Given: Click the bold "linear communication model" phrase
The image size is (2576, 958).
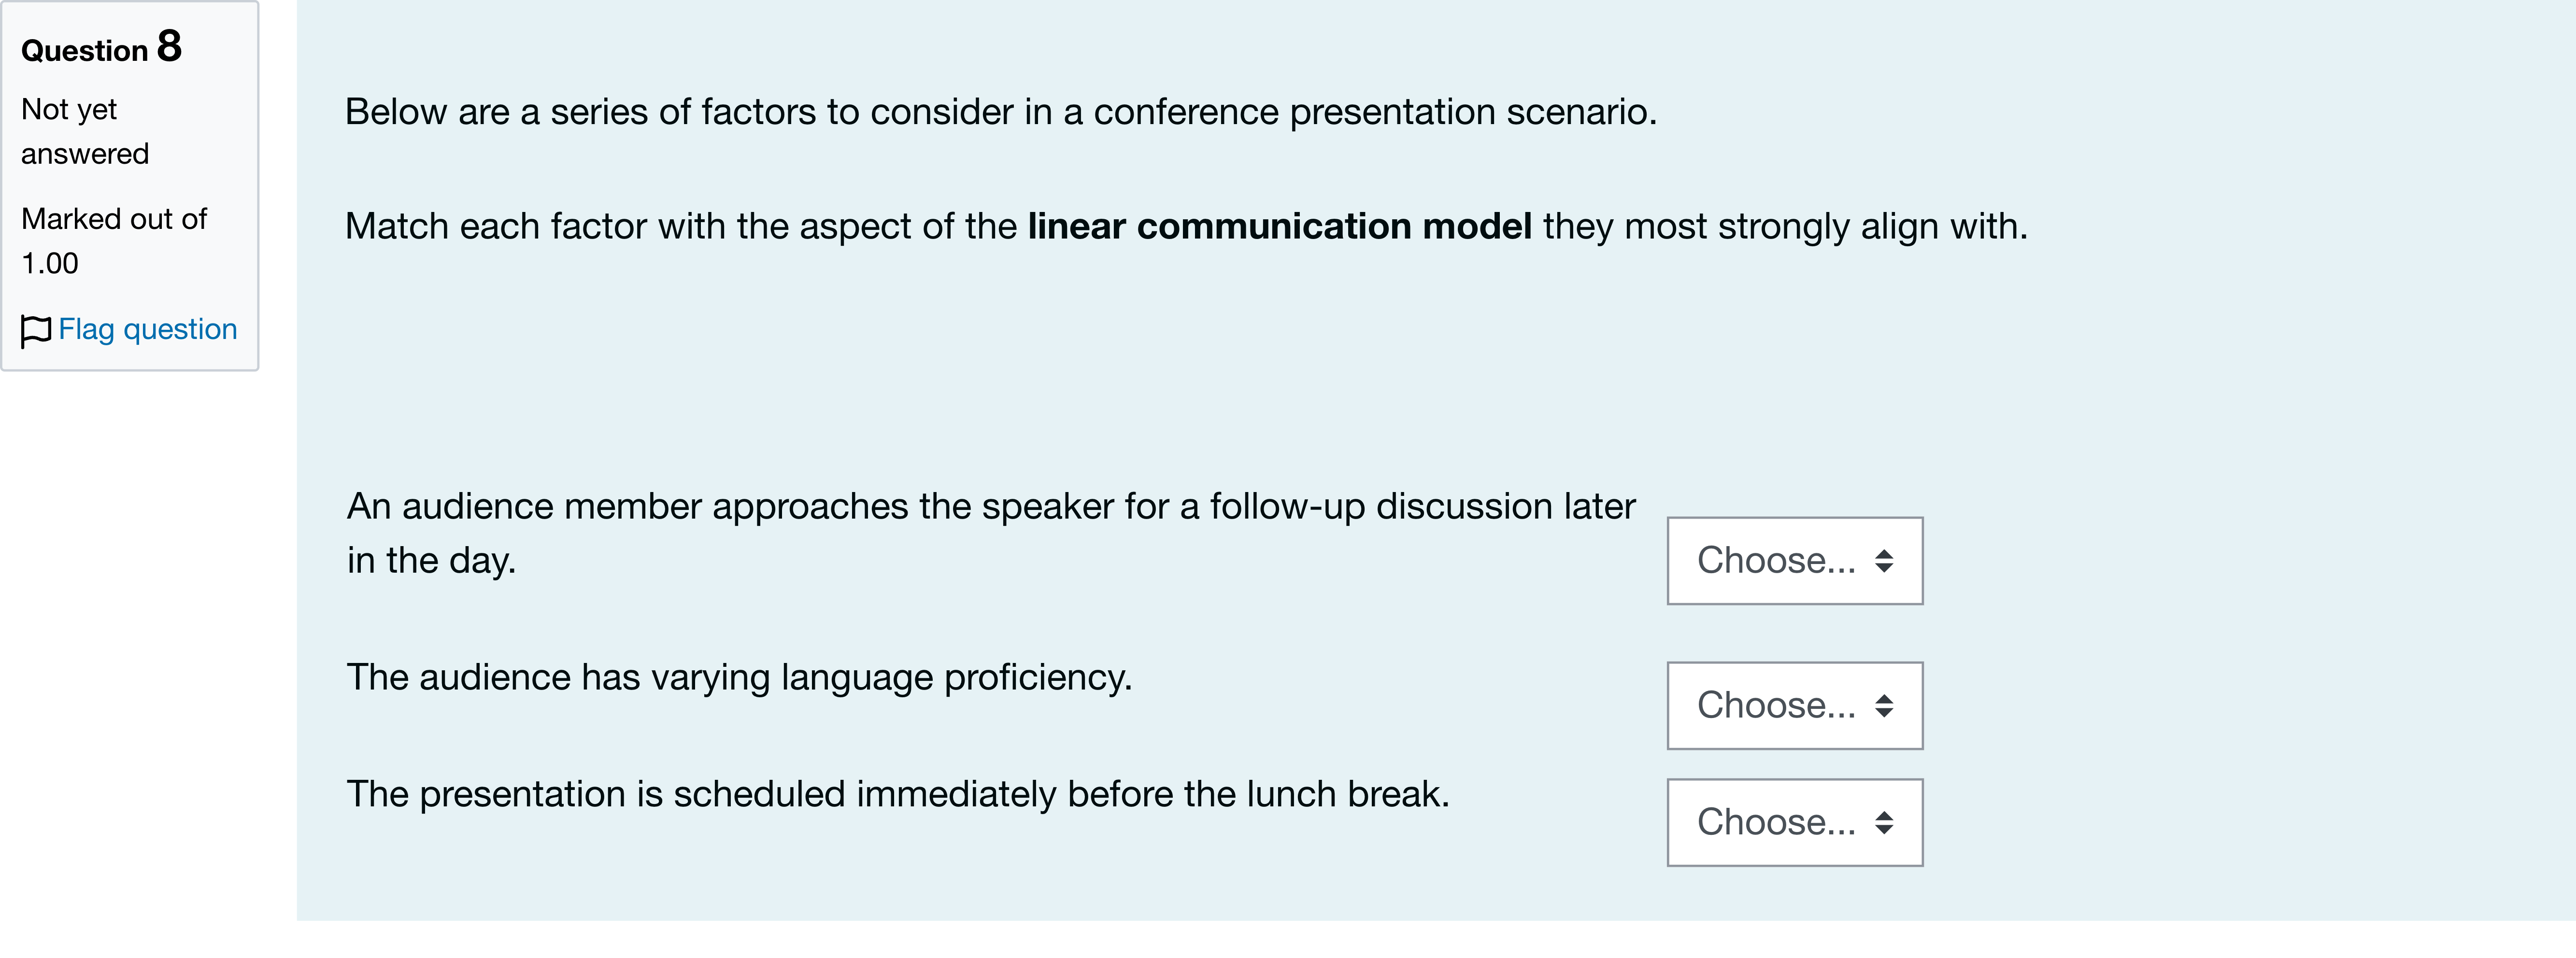Looking at the screenshot, I should point(1279,226).
